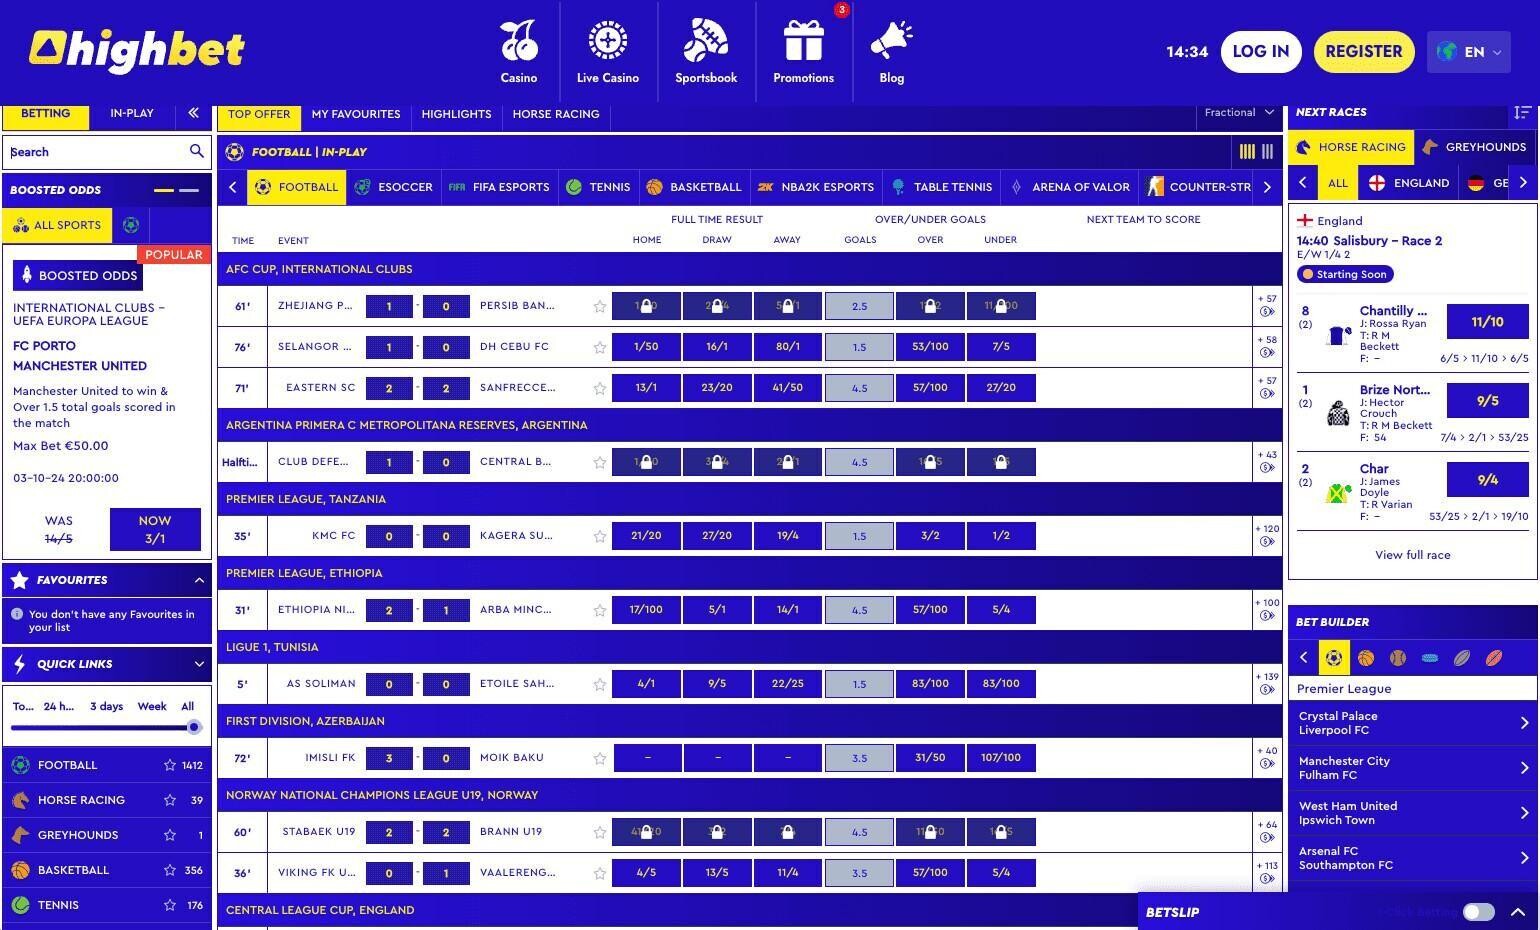Favourite the KMC FC match
Viewport: 1540px width, 930px height.
pos(599,537)
